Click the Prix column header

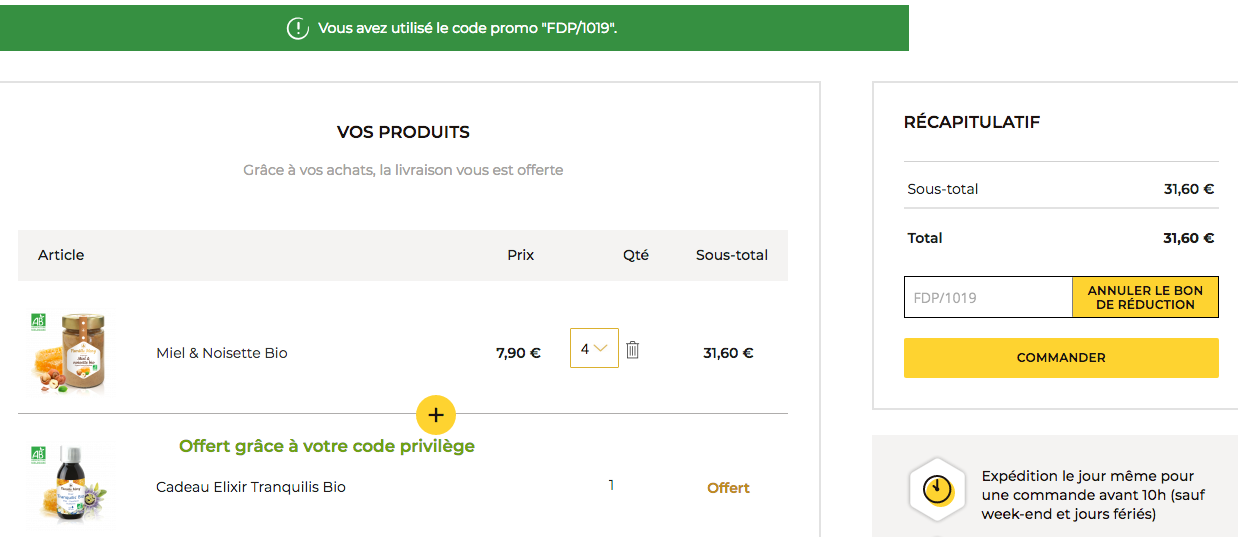[520, 255]
